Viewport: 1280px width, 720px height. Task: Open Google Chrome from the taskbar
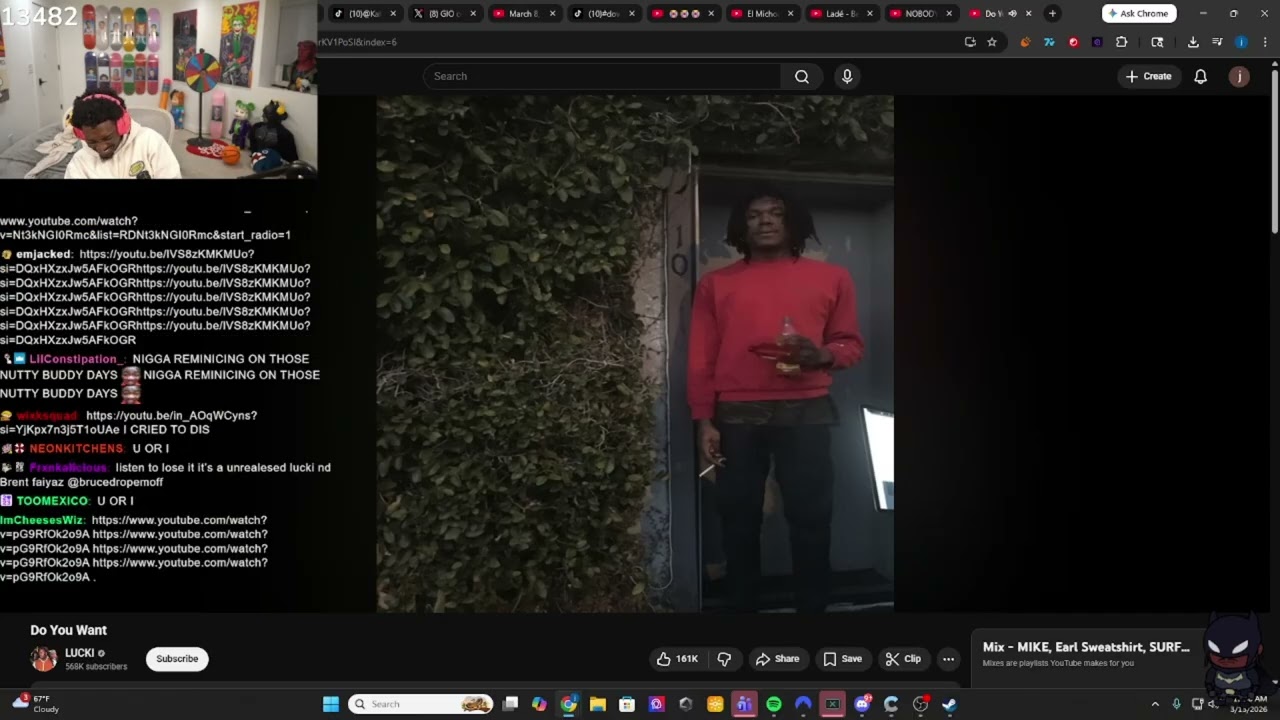568,704
